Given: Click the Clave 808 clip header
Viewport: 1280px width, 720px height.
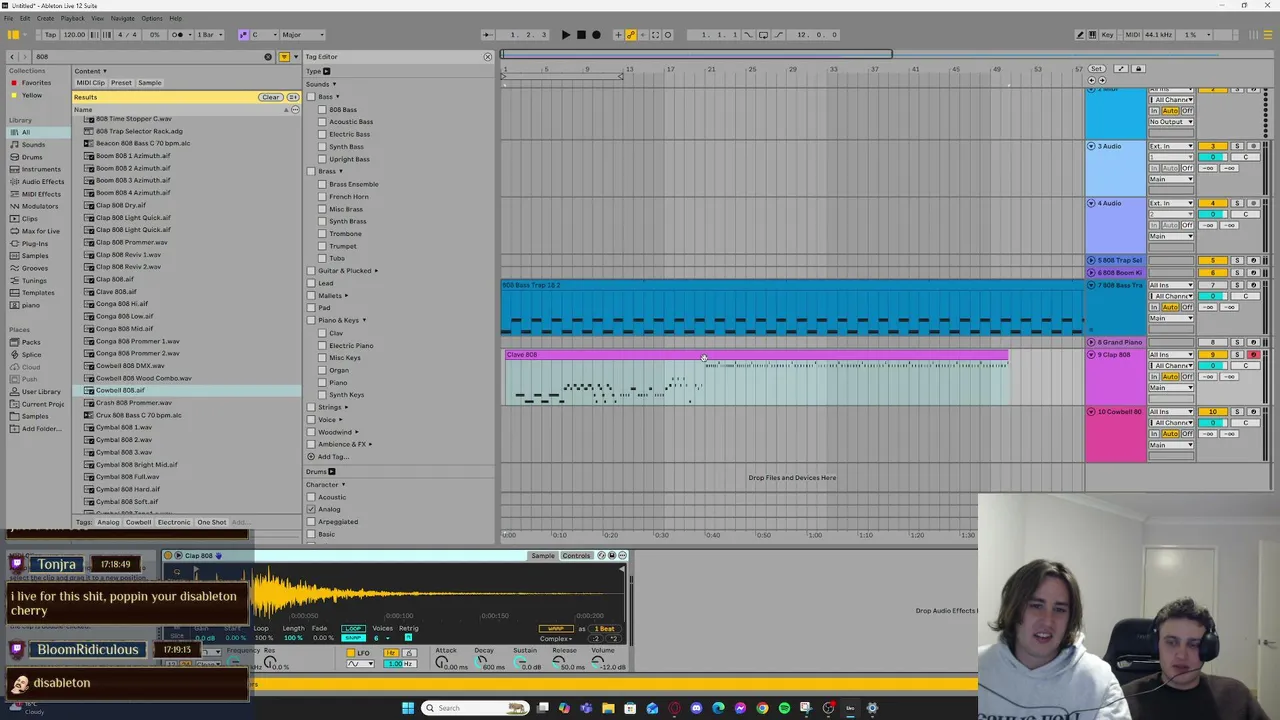Looking at the screenshot, I should [x=756, y=355].
